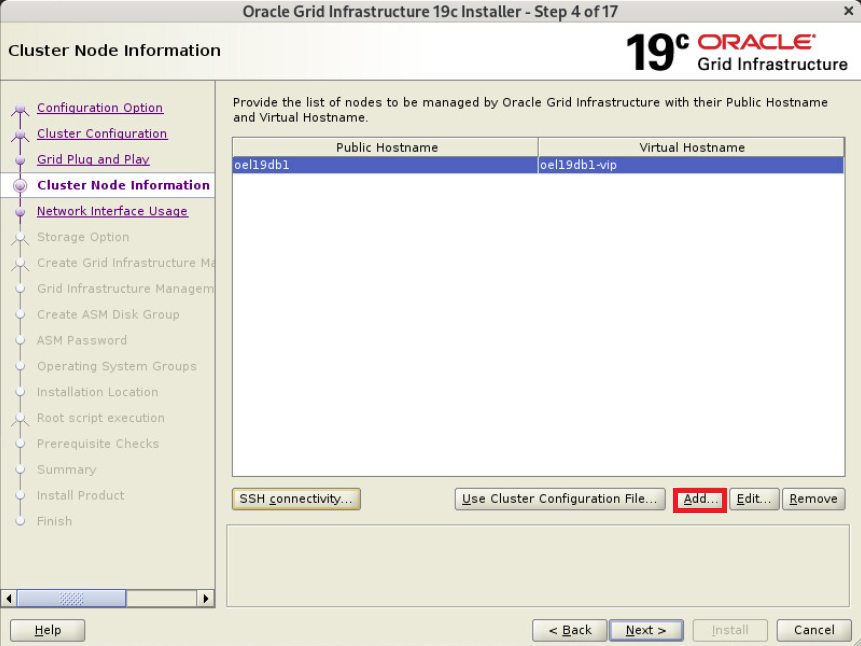Open the Grid Plug and Play step

click(93, 159)
